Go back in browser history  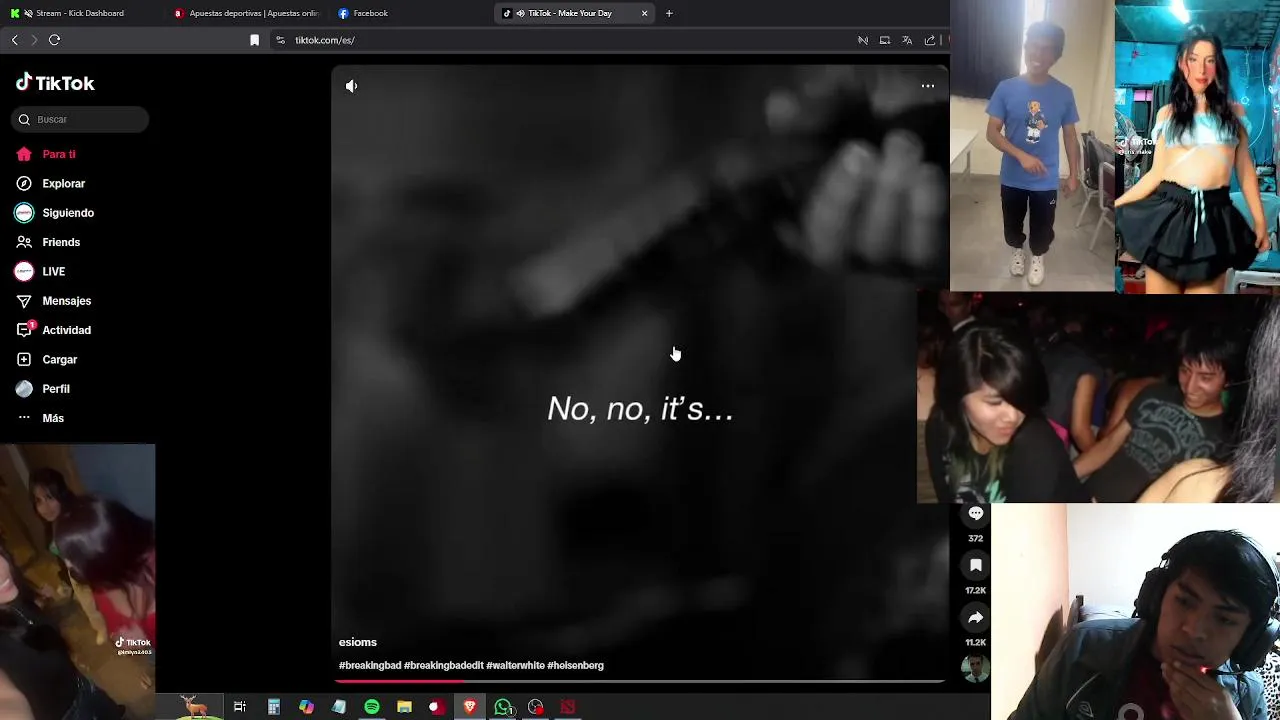[x=14, y=40]
